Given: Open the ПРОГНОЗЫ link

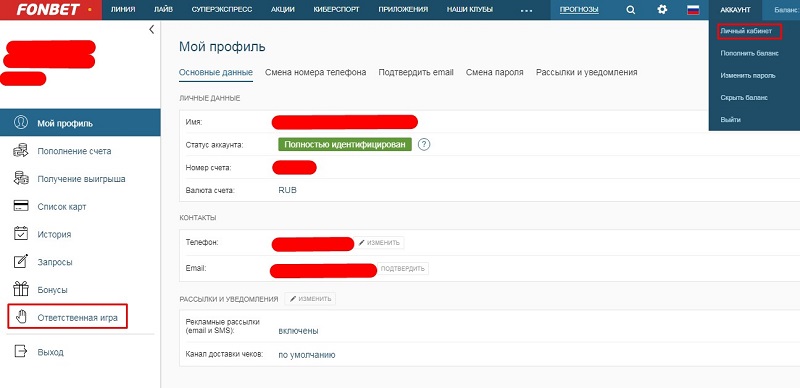Looking at the screenshot, I should [579, 9].
